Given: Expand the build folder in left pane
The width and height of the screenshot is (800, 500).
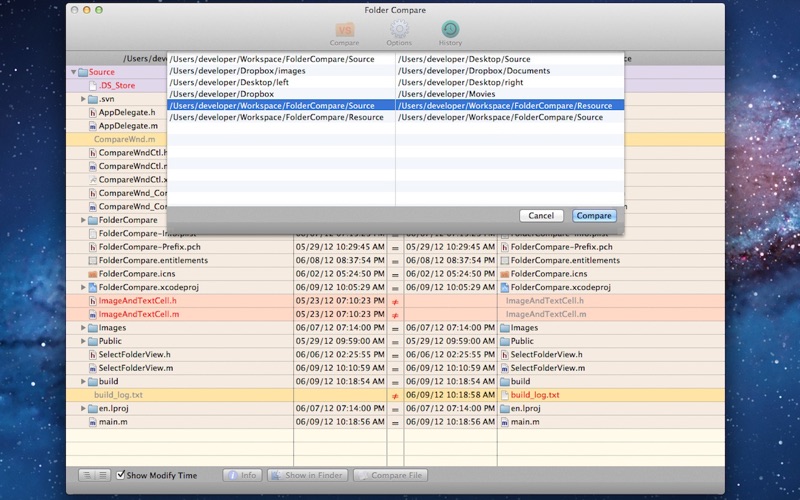Looking at the screenshot, I should coord(83,381).
